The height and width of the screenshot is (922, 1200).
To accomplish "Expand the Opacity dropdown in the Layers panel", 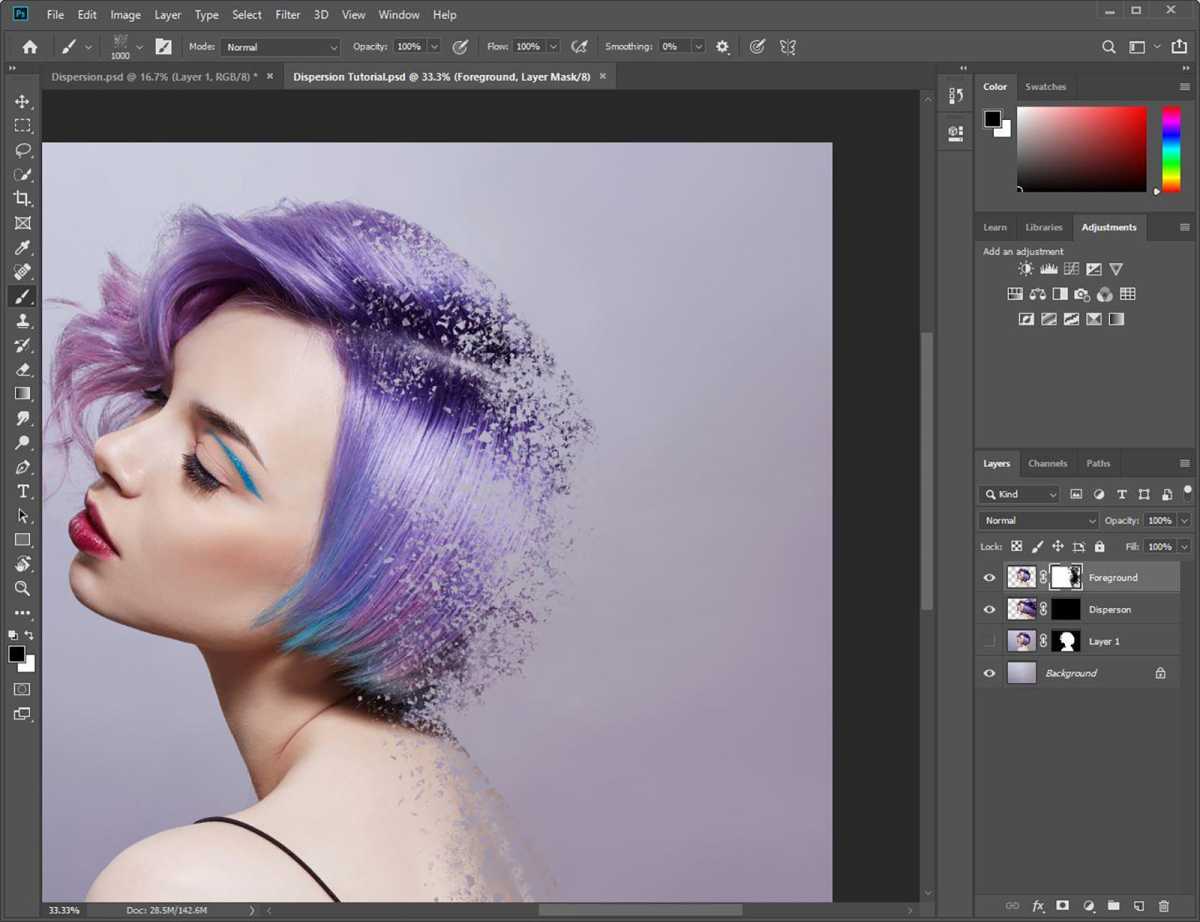I will click(x=1186, y=520).
